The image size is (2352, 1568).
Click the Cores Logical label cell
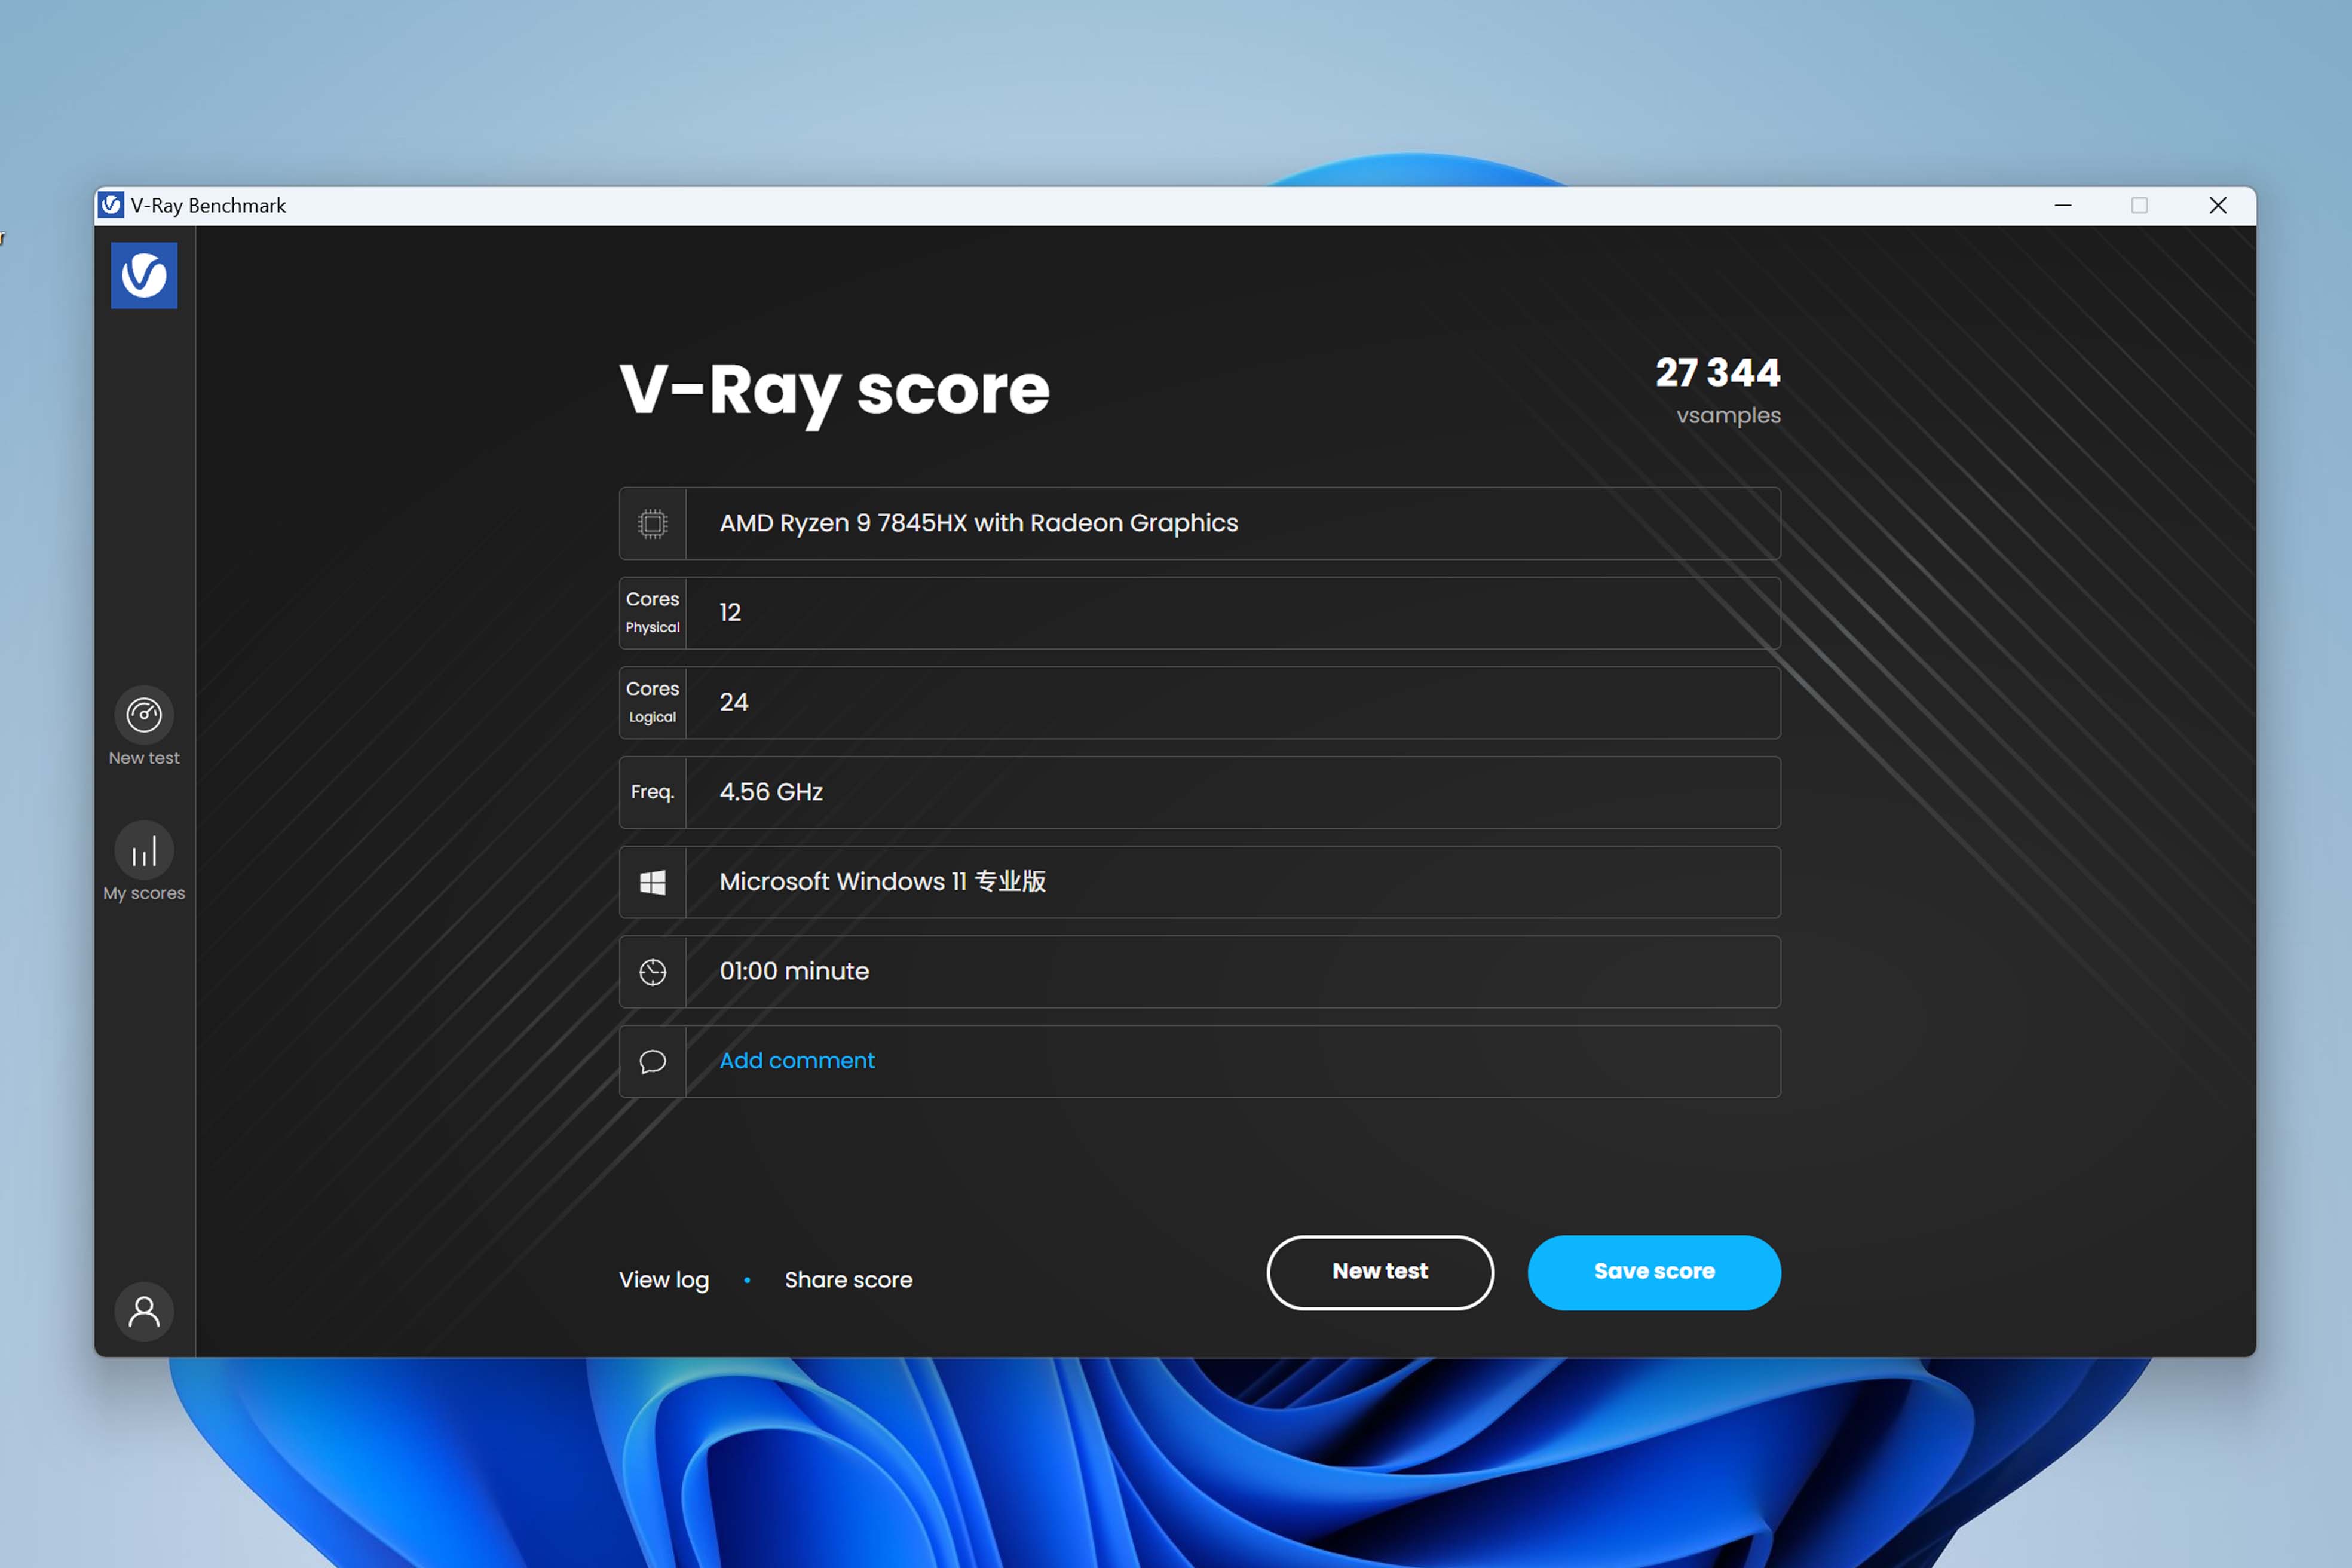point(653,703)
